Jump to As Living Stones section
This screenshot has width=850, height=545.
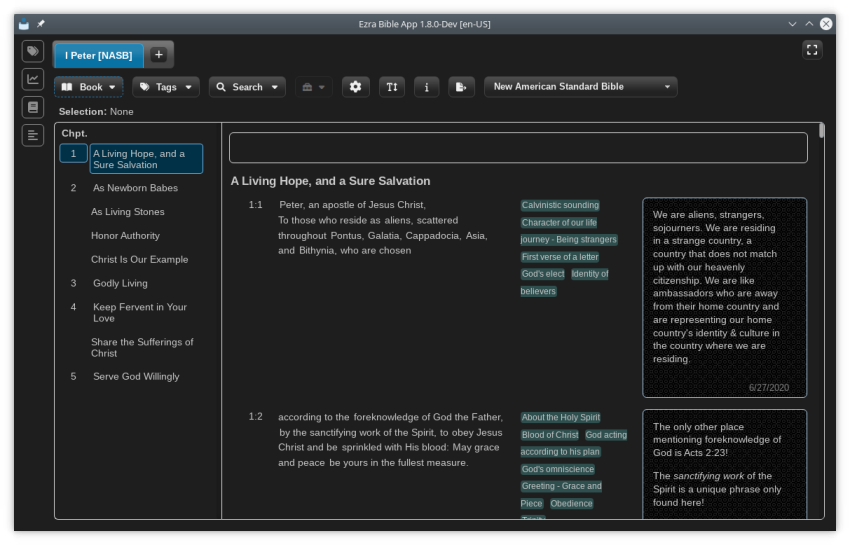(x=127, y=212)
